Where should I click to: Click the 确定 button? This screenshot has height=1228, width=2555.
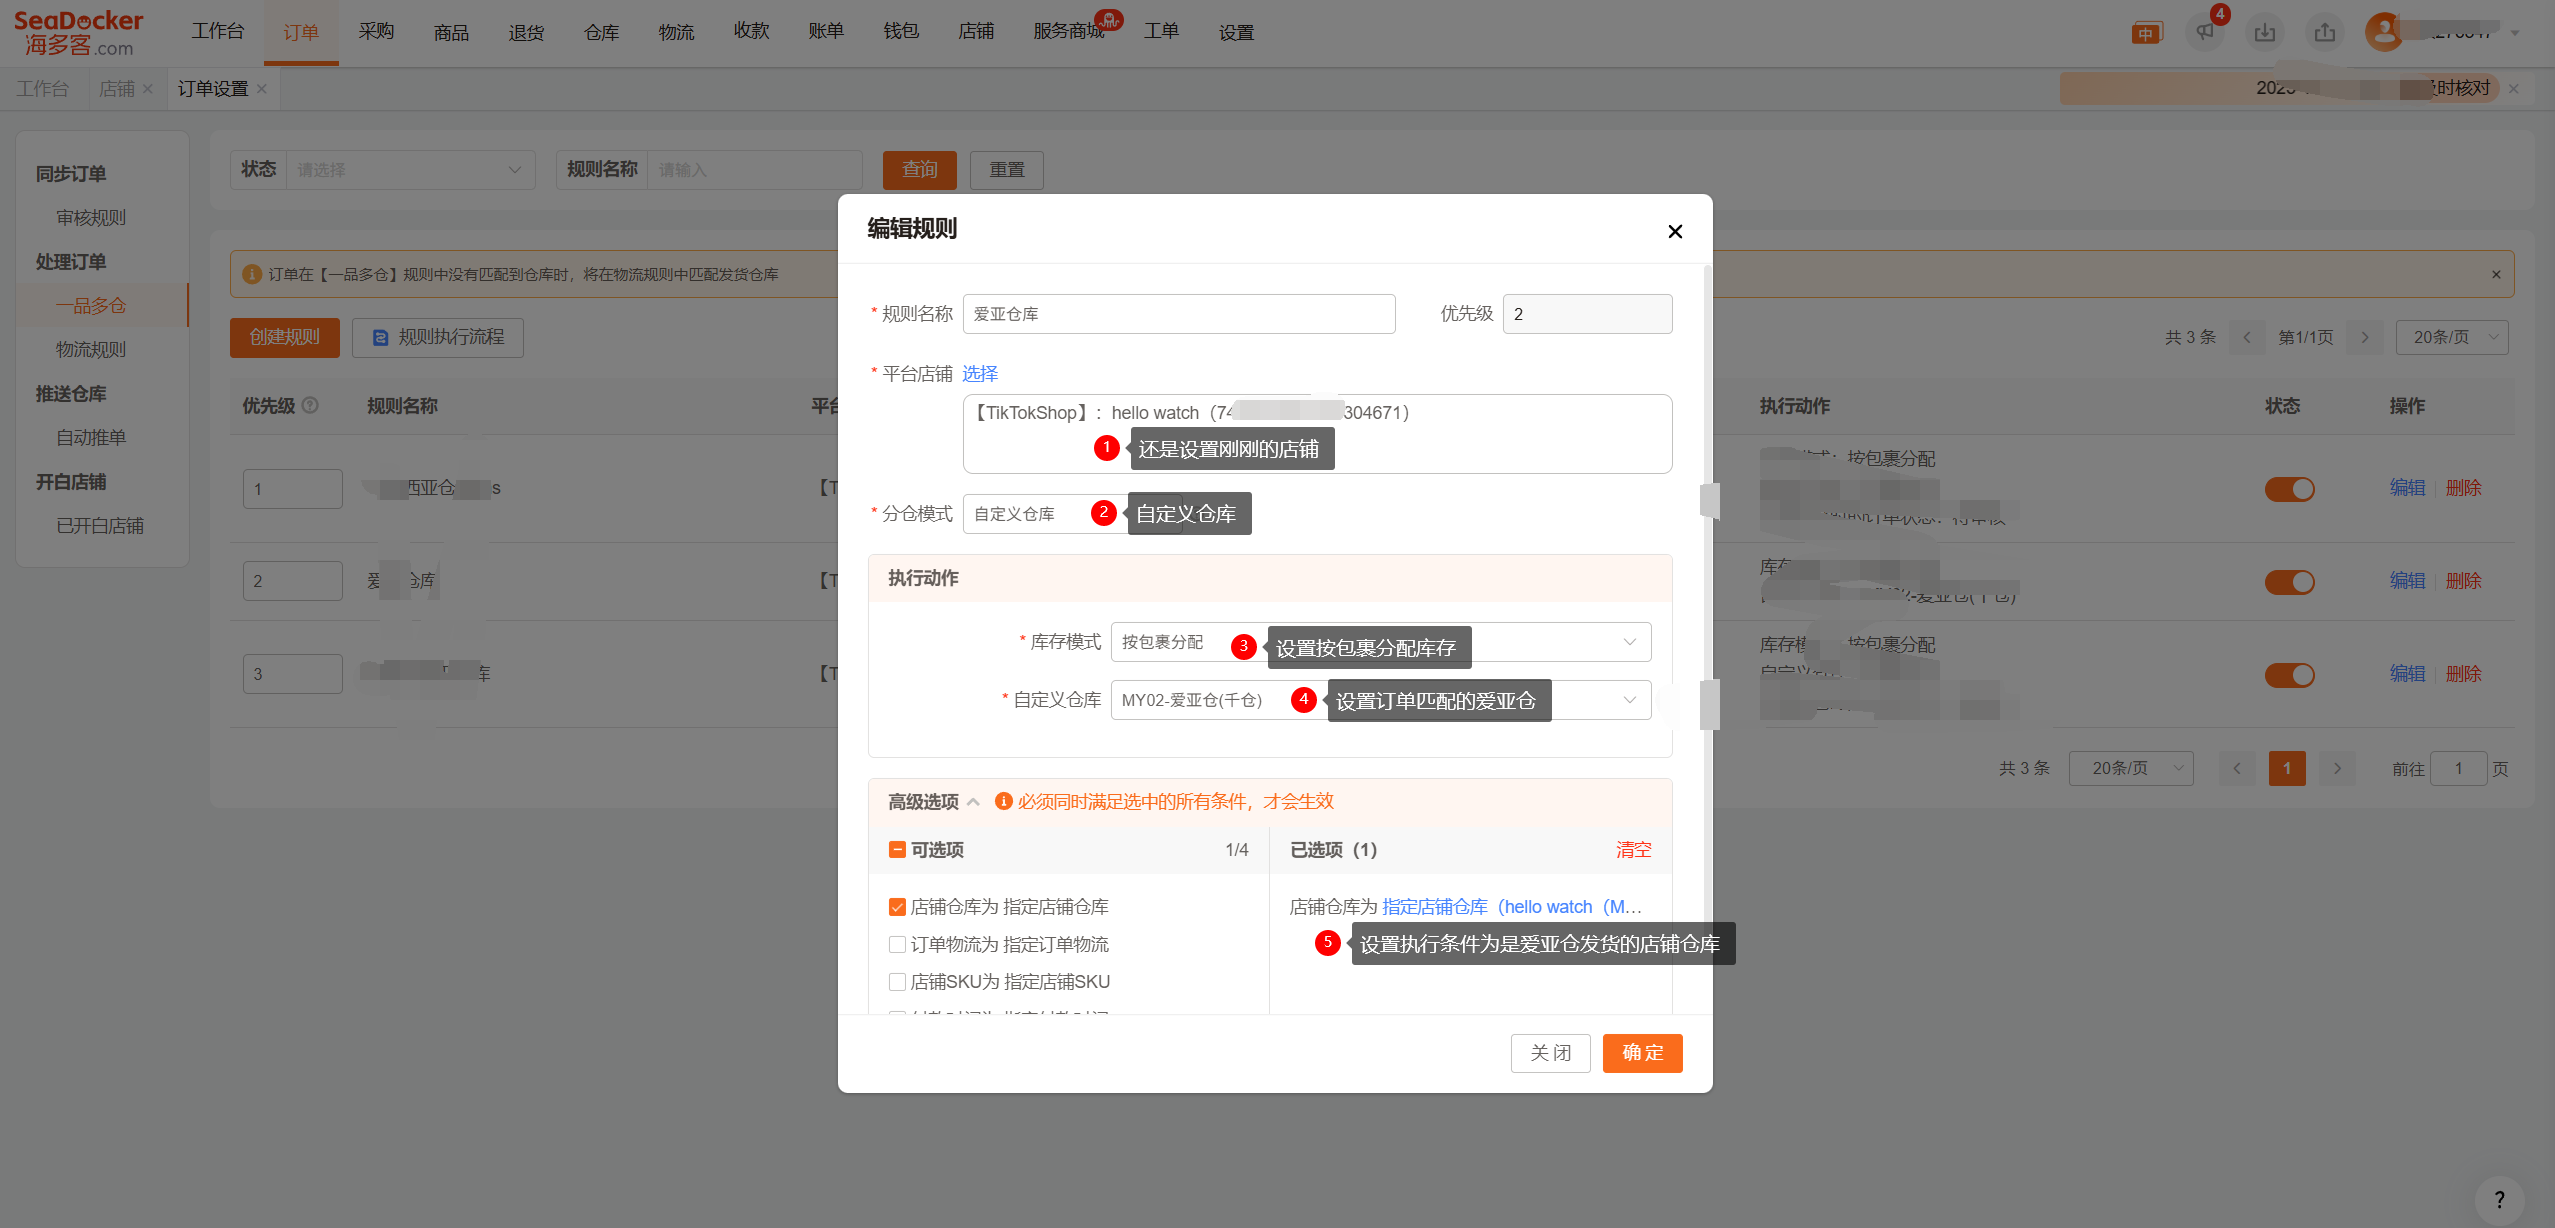coord(1642,1053)
